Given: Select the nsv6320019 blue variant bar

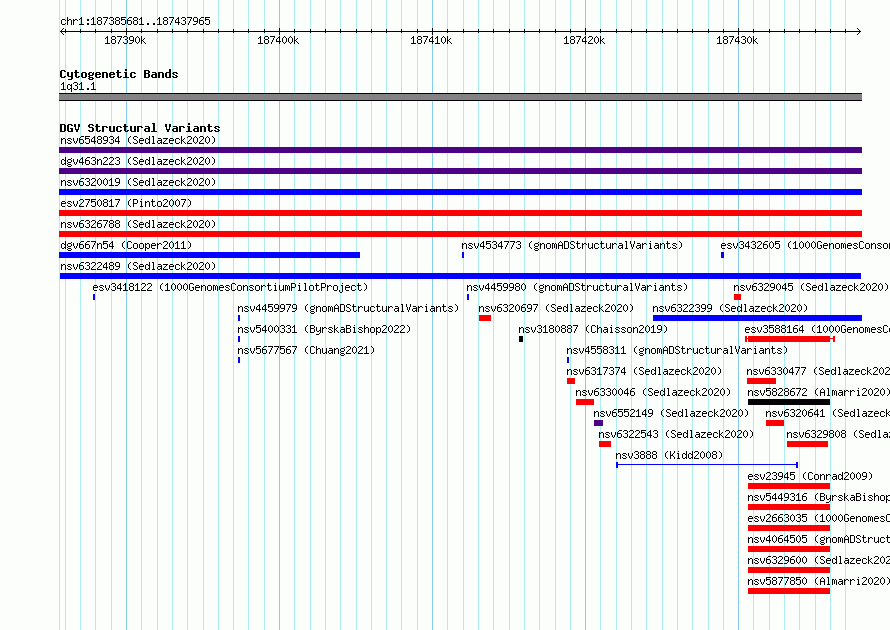Looking at the screenshot, I should click(x=460, y=192).
